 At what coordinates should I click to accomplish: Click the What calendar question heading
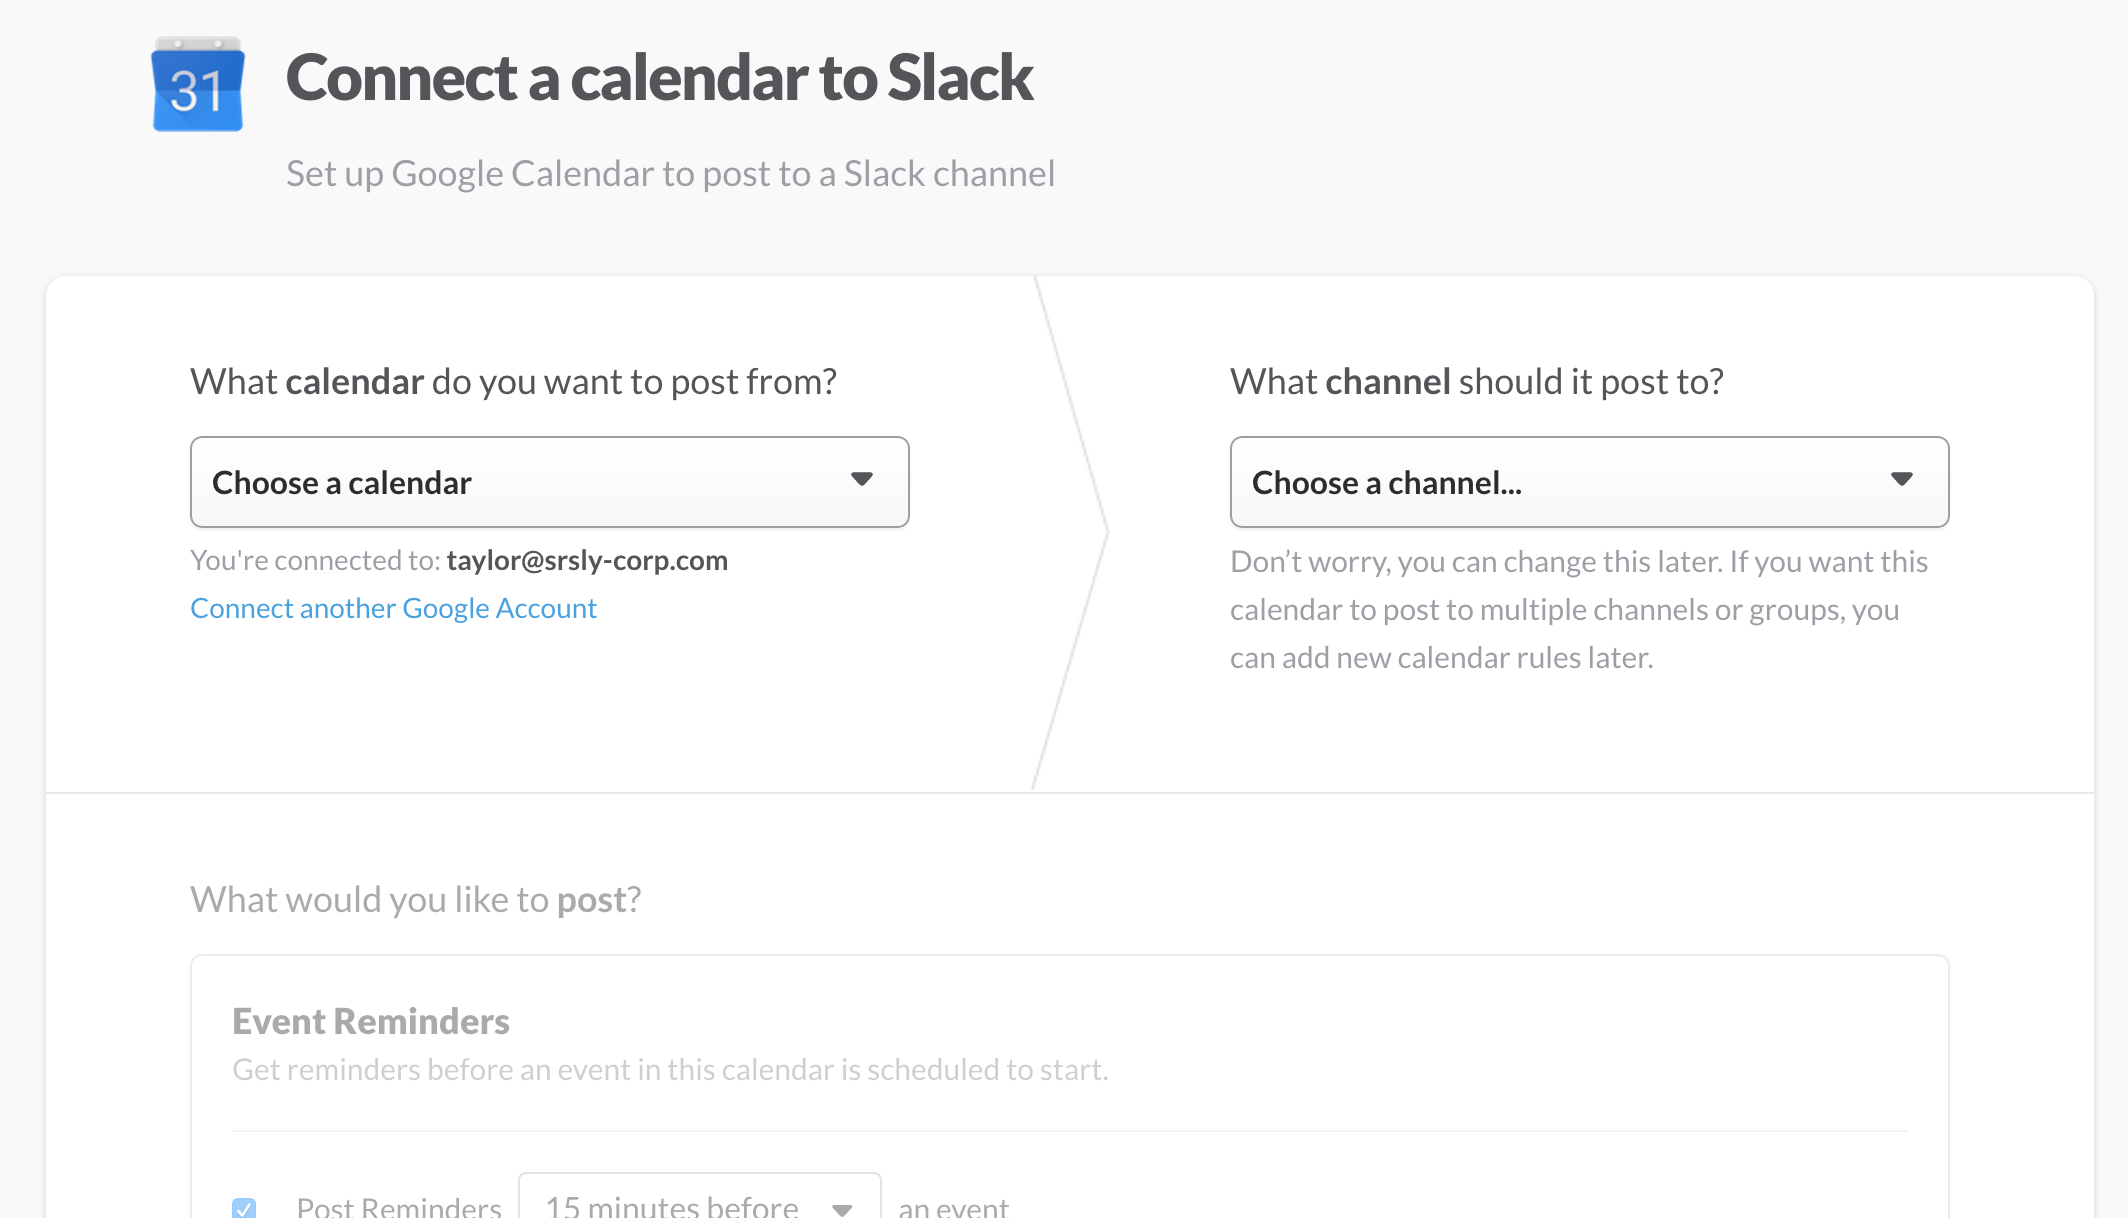coord(513,382)
